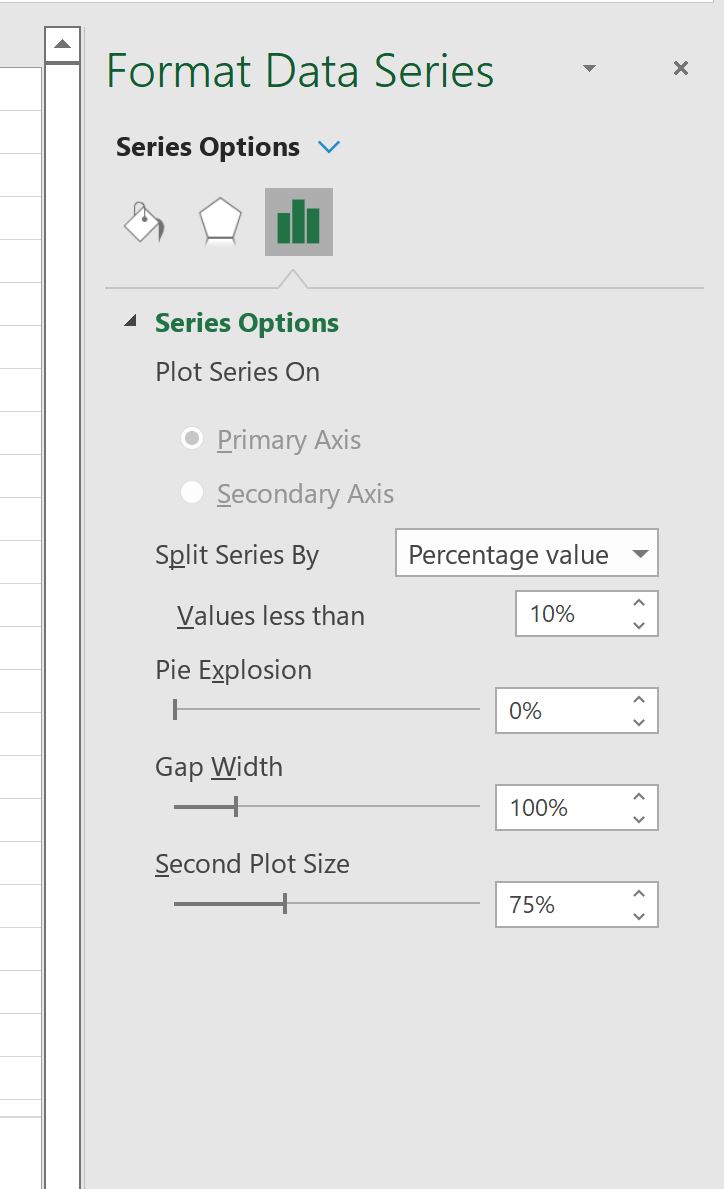Open the Effects pentagon tab

click(220, 222)
